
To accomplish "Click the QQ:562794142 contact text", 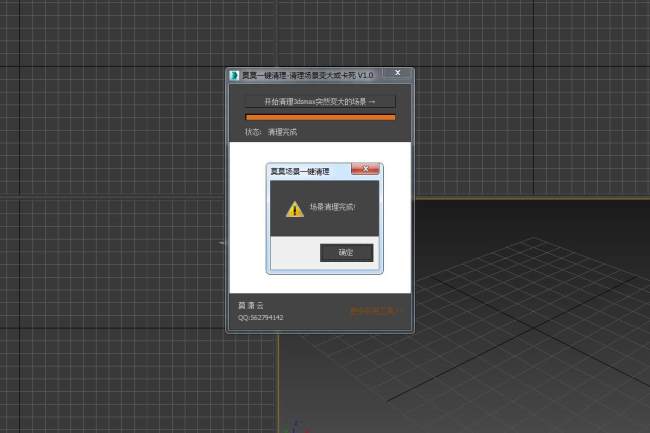I will point(261,317).
